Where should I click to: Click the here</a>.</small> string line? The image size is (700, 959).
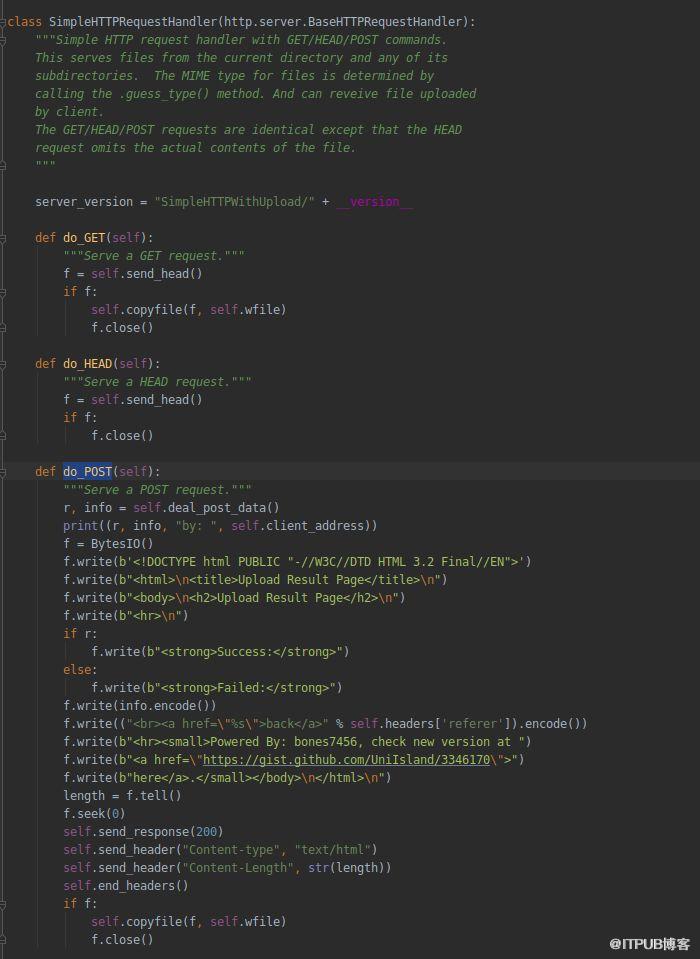(227, 777)
